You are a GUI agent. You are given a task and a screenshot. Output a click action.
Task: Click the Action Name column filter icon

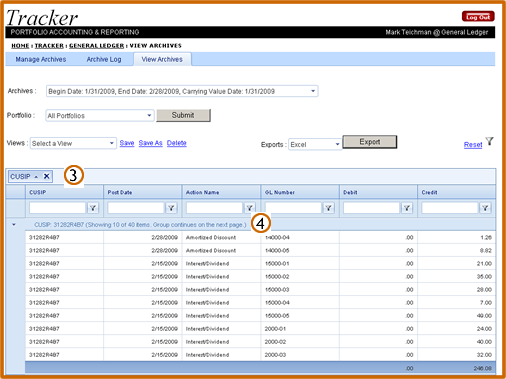(x=250, y=208)
